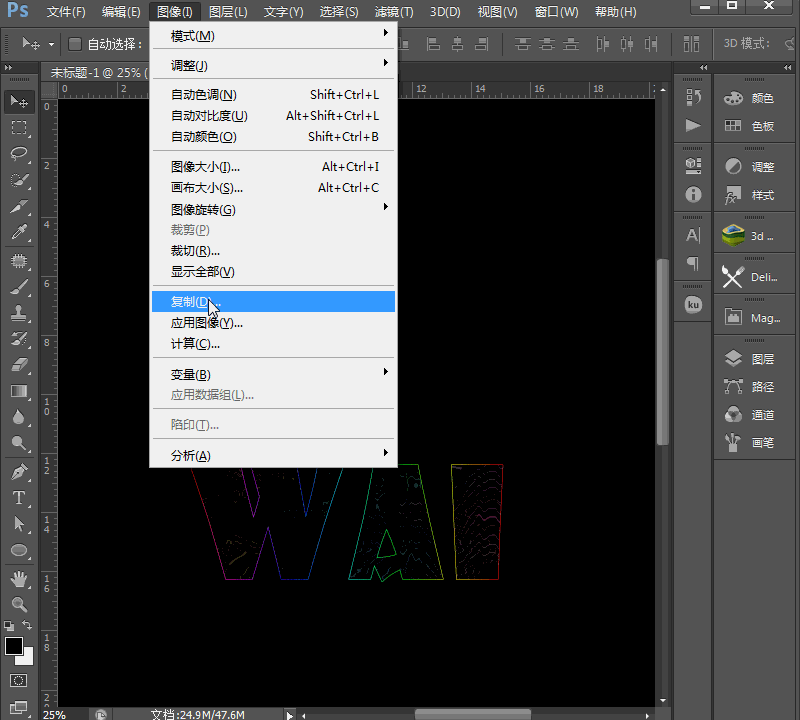
Task: Open the Paragraph panel icon
Action: coord(693,263)
